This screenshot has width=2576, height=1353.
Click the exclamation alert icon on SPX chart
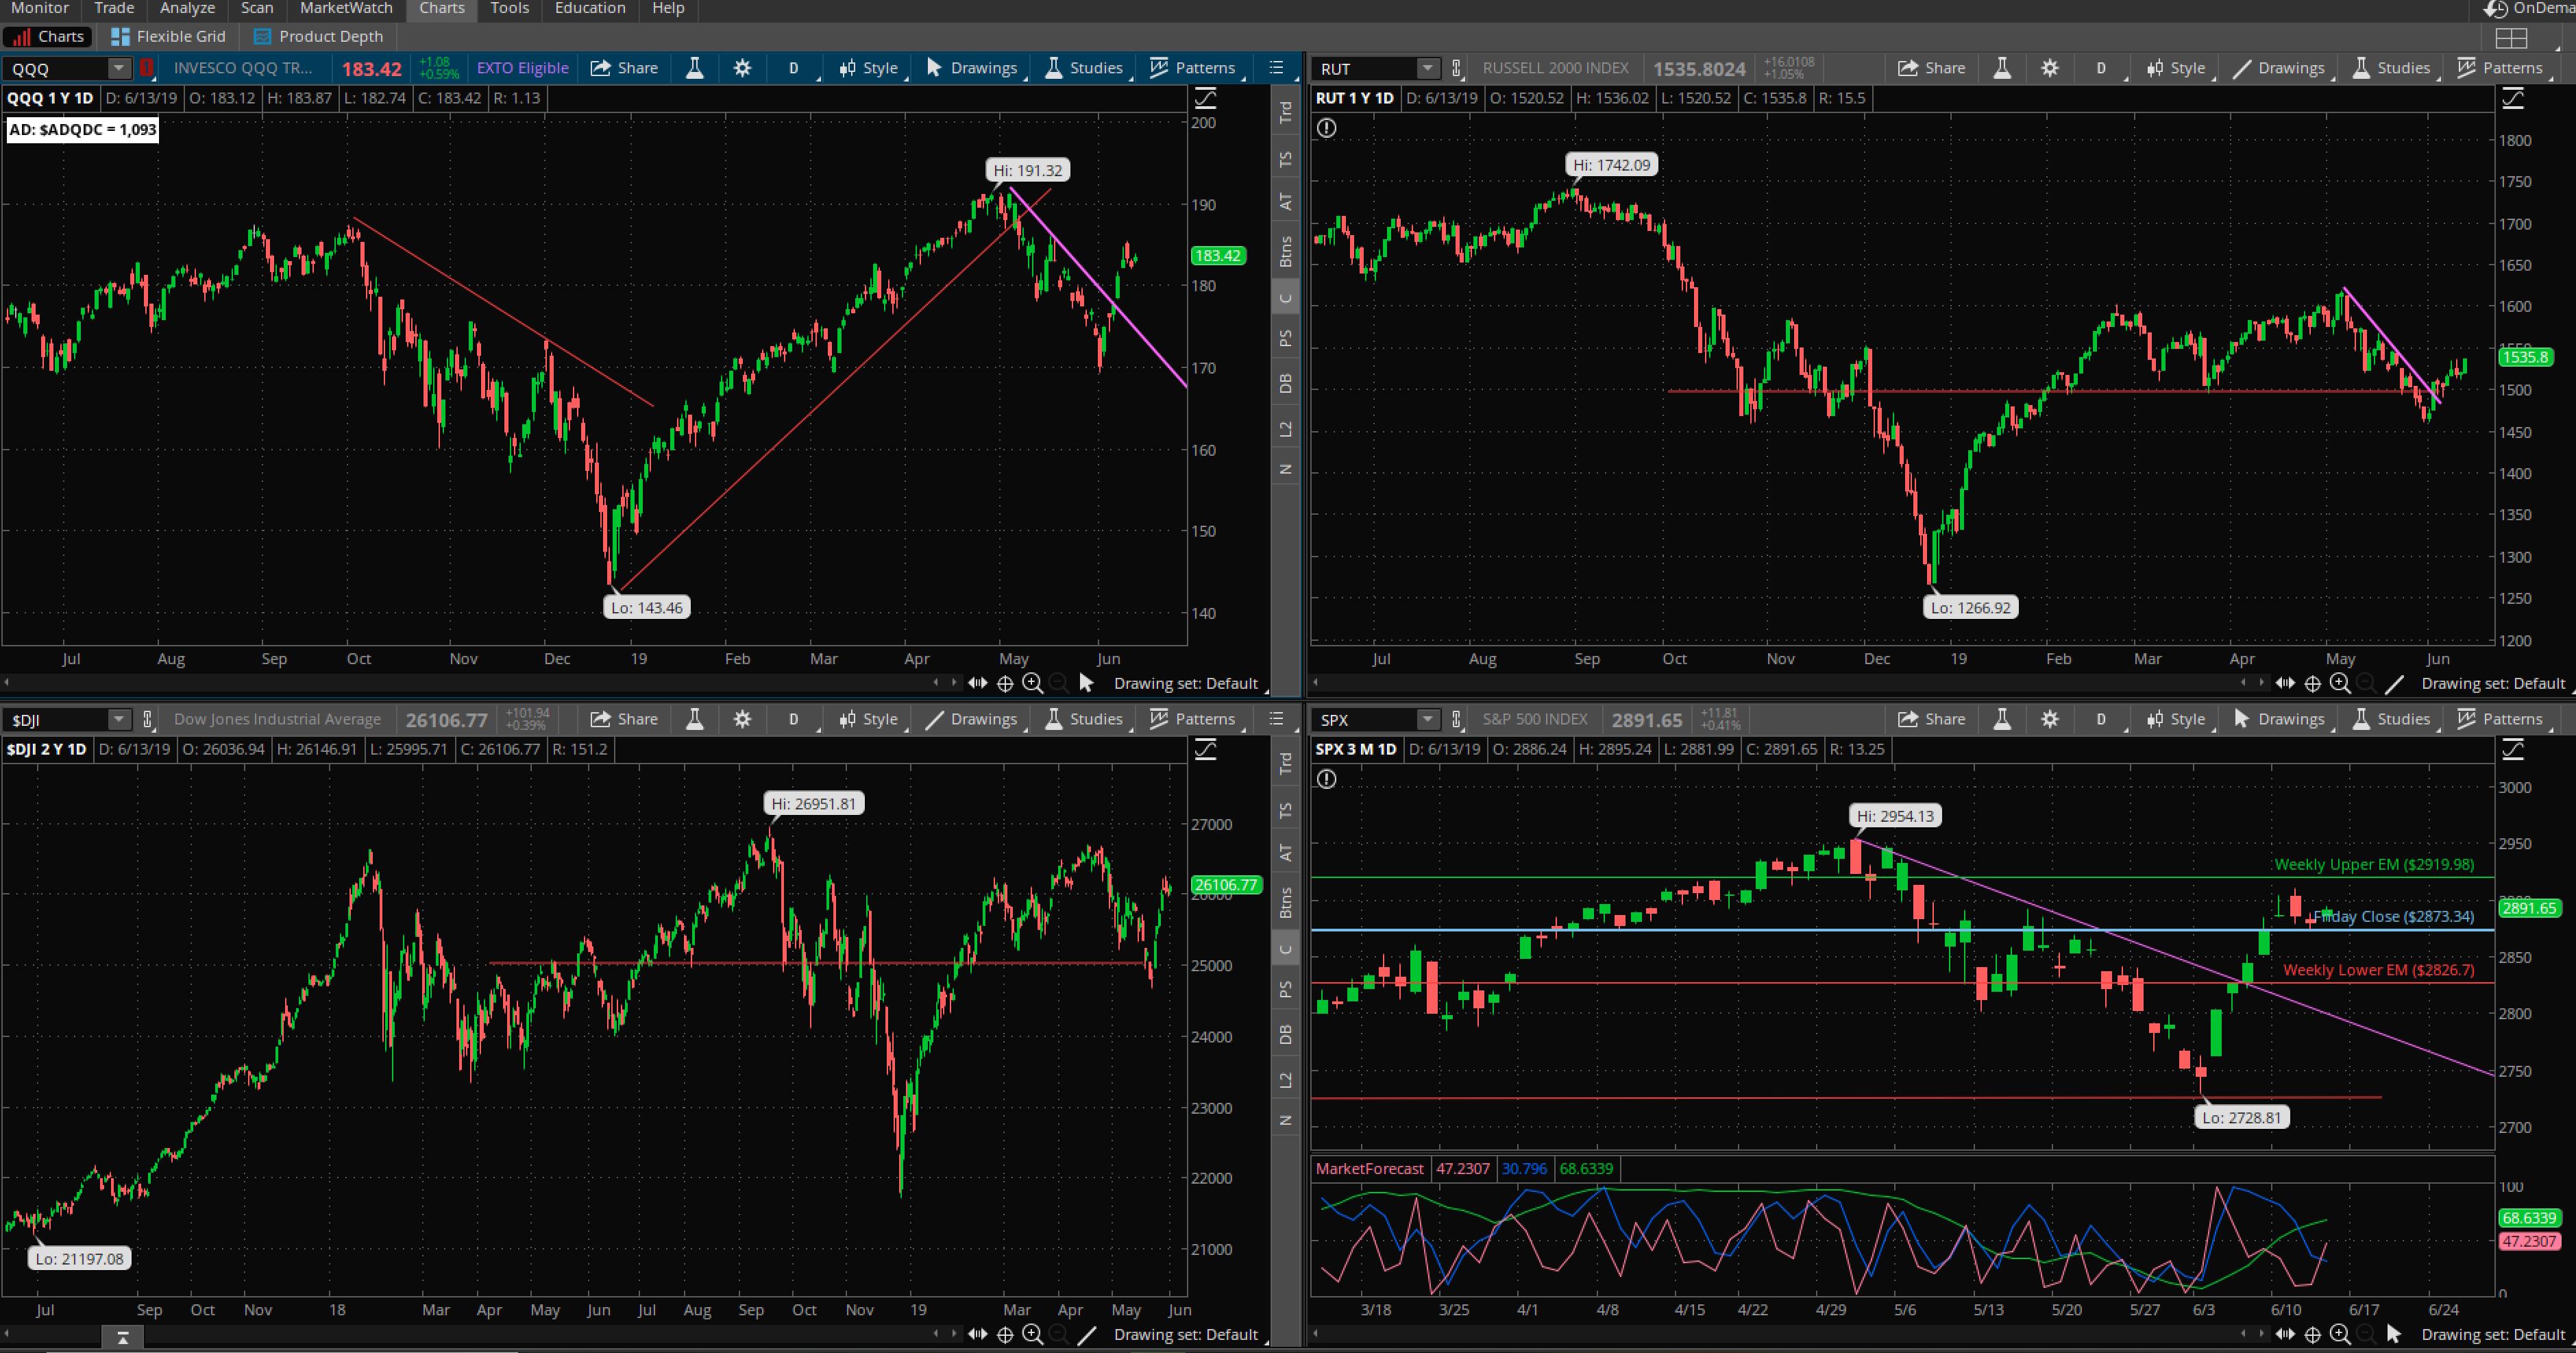pos(1326,779)
